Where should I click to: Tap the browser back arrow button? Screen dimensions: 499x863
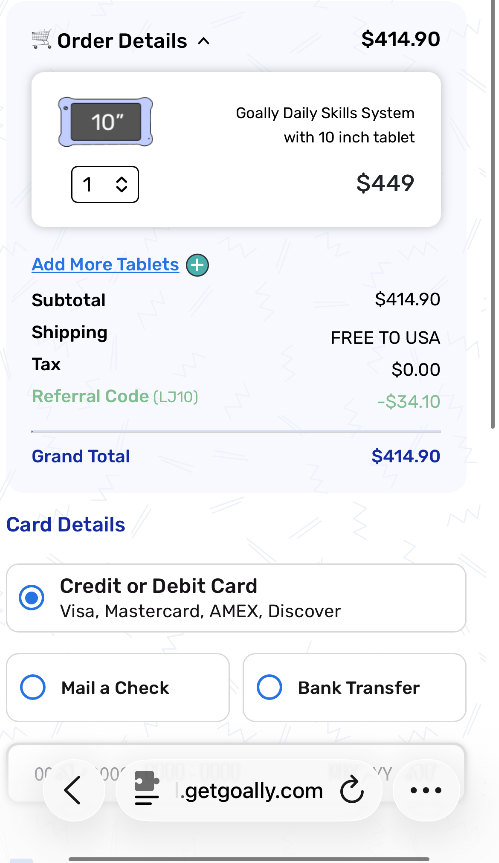tap(74, 791)
